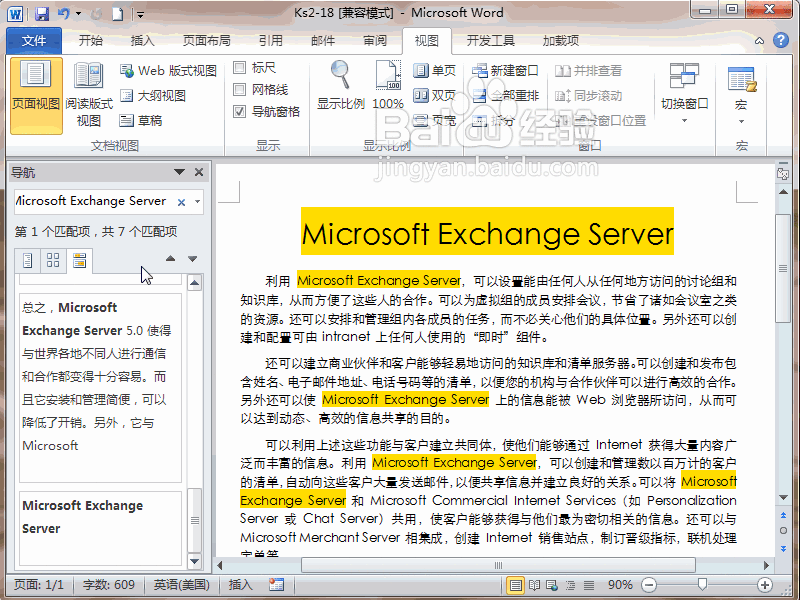Switch to Web 版式视图
This screenshot has width=800, height=600.
pos(168,70)
